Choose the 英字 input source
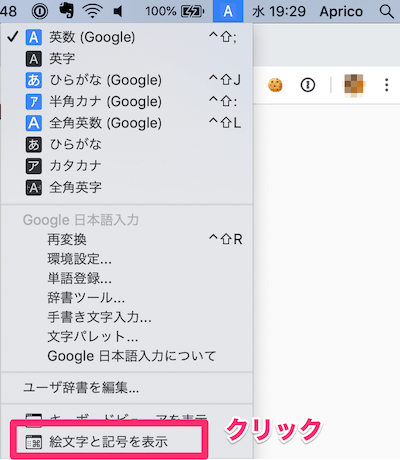 pyautogui.click(x=127, y=59)
